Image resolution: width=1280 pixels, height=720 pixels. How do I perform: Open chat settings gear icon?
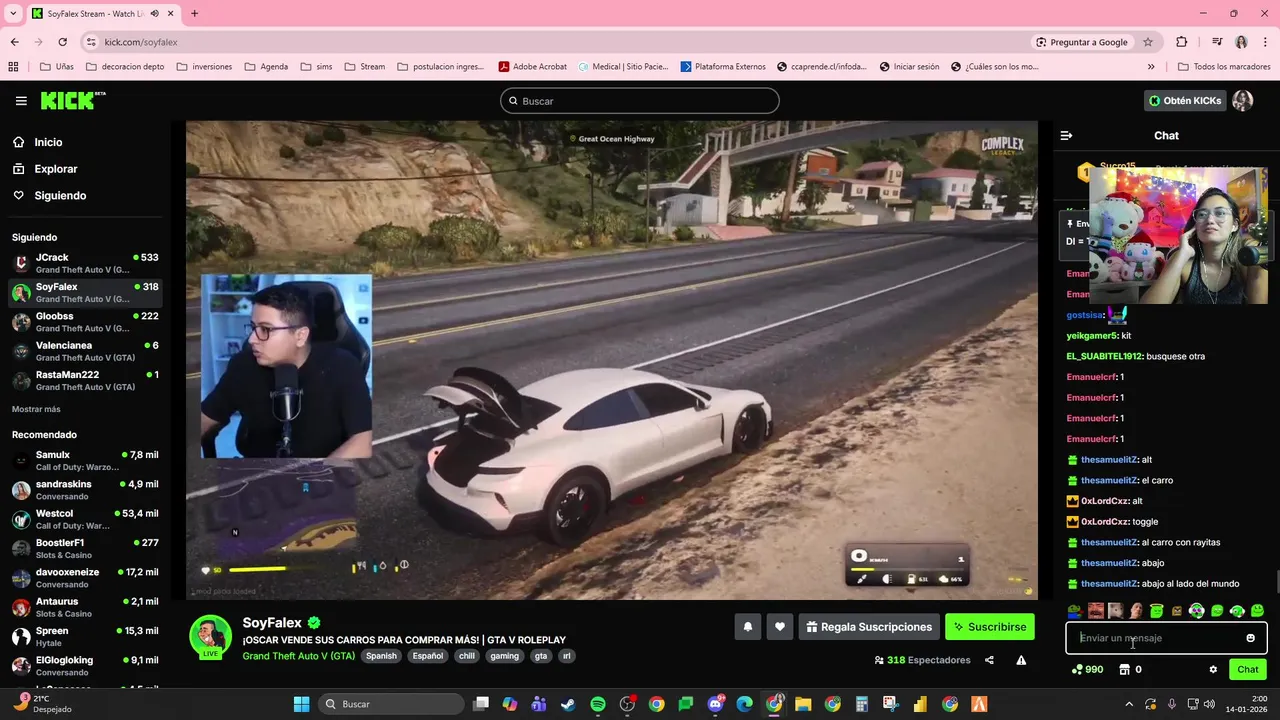click(x=1213, y=670)
